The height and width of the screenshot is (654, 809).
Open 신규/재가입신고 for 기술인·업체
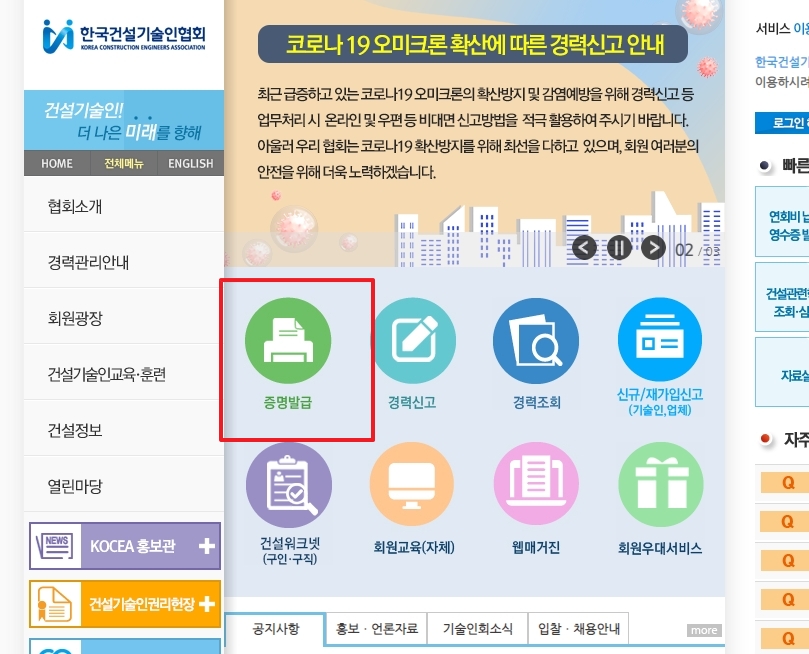click(659, 340)
